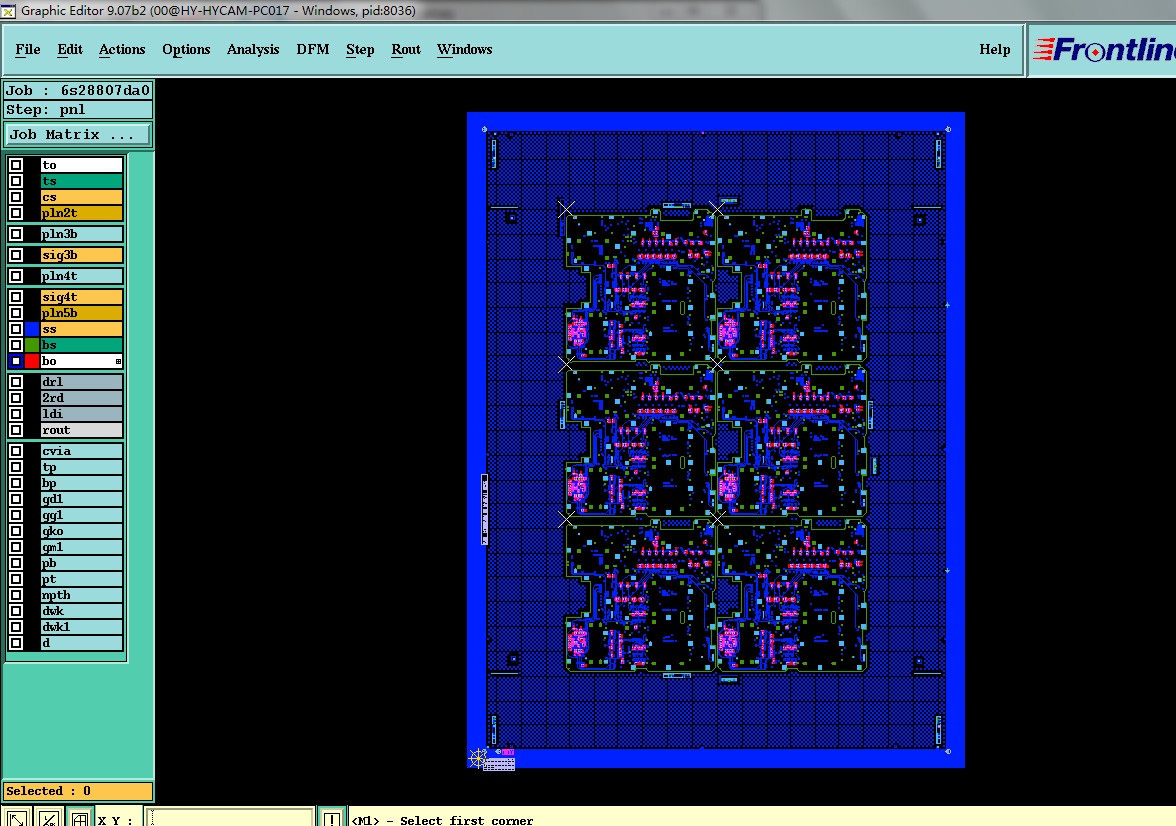The image size is (1176, 826).
Task: Click the Selected : 0 status field
Action: coord(78,791)
